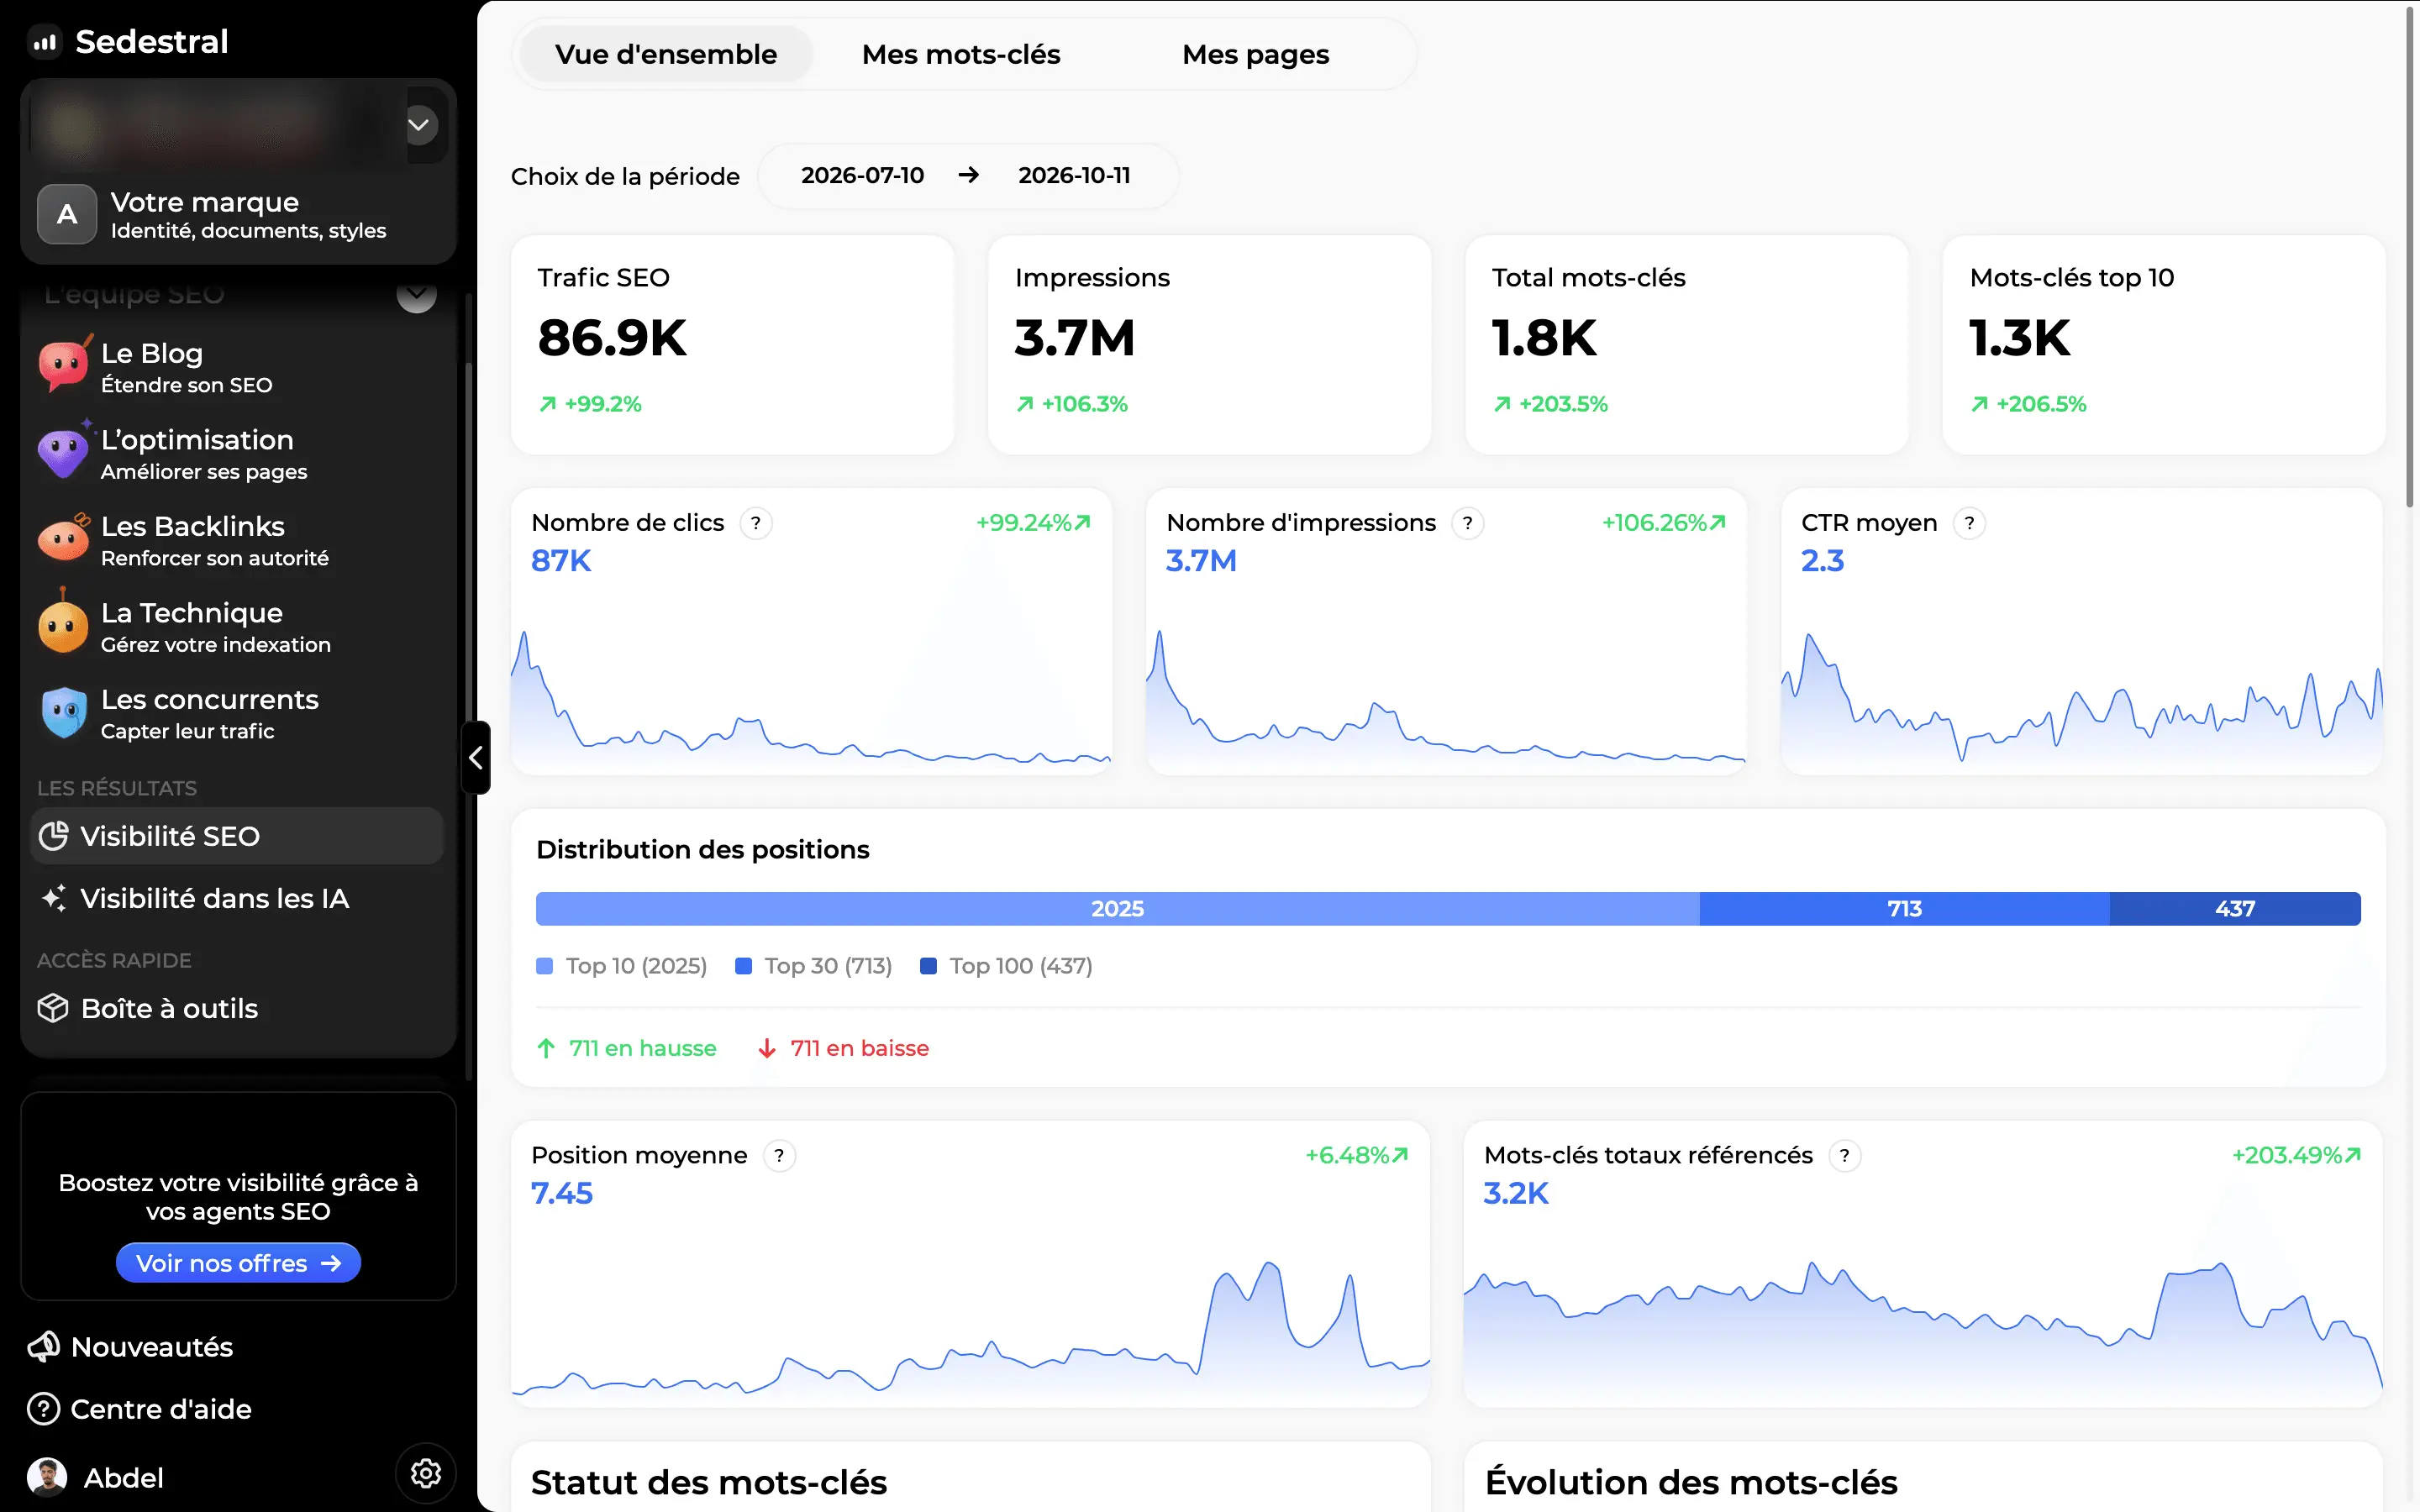Expand the workspace selector chevron
The width and height of the screenshot is (2420, 1512).
click(419, 125)
